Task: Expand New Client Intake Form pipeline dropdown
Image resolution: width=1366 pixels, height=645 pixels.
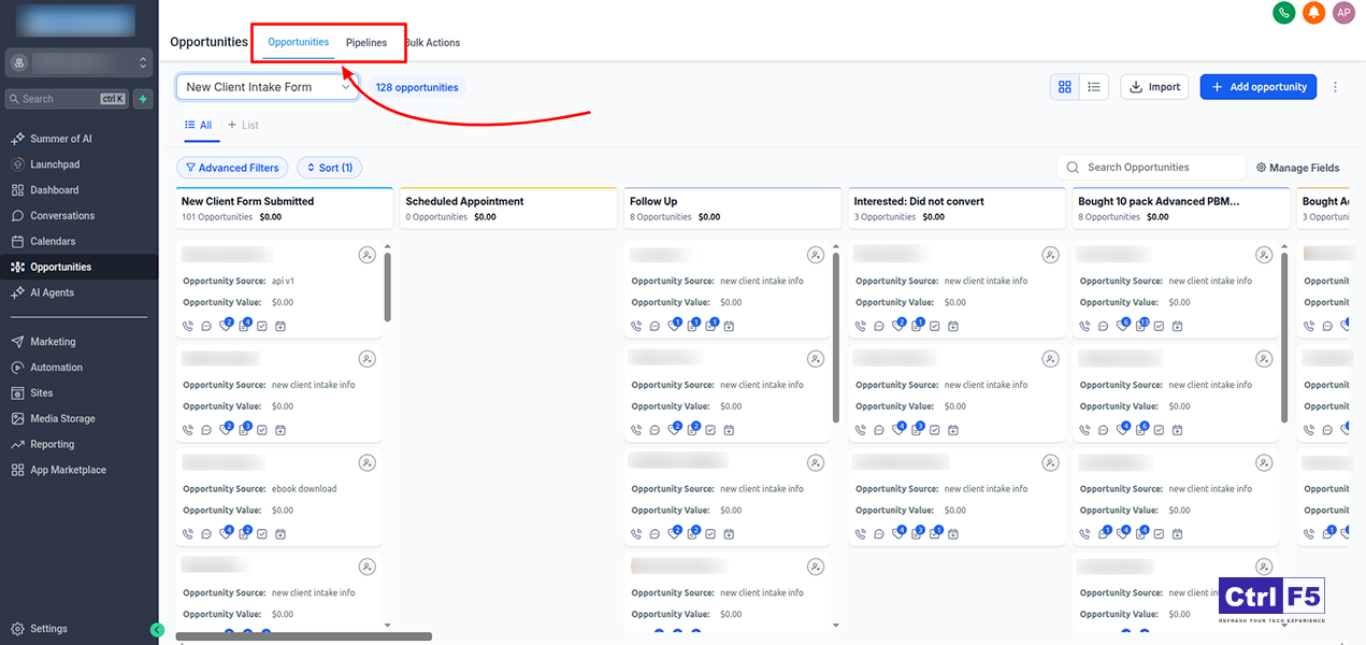Action: click(x=267, y=87)
